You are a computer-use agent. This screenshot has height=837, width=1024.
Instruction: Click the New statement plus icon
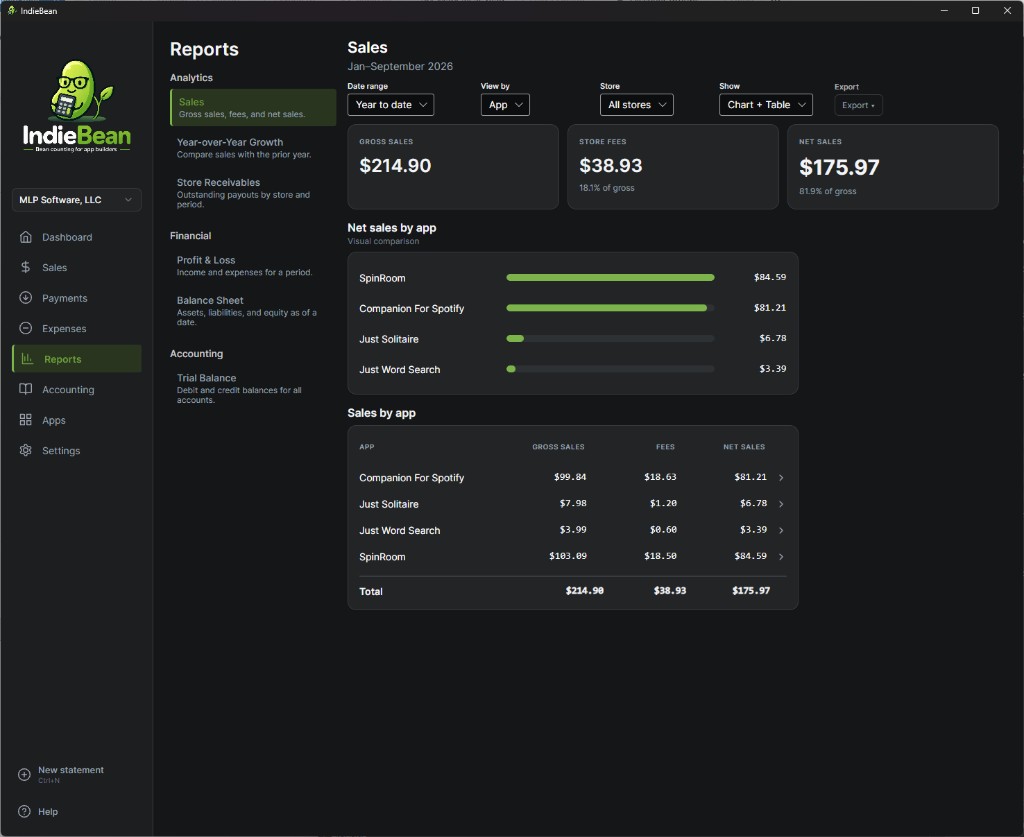click(24, 774)
